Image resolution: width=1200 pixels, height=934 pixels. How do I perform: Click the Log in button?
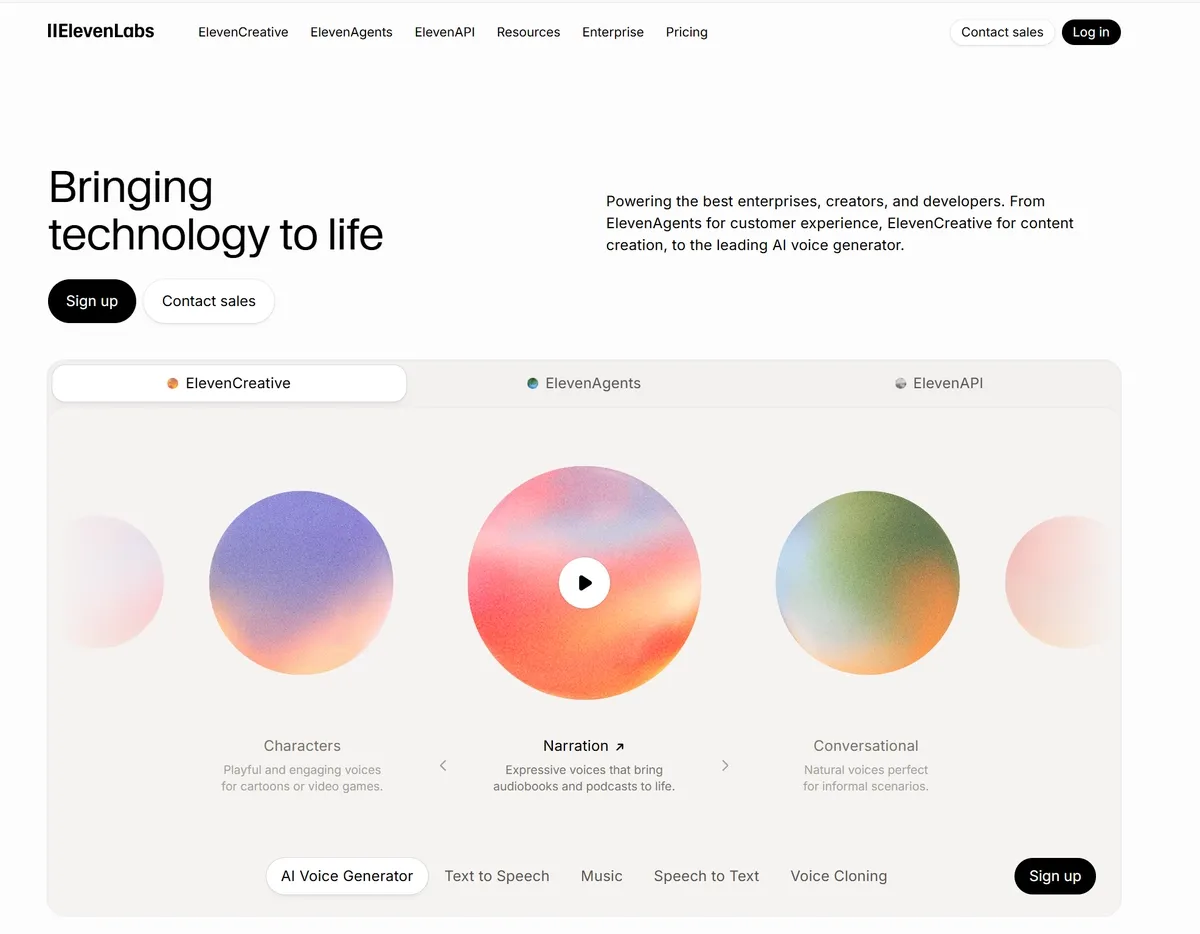[x=1091, y=32]
